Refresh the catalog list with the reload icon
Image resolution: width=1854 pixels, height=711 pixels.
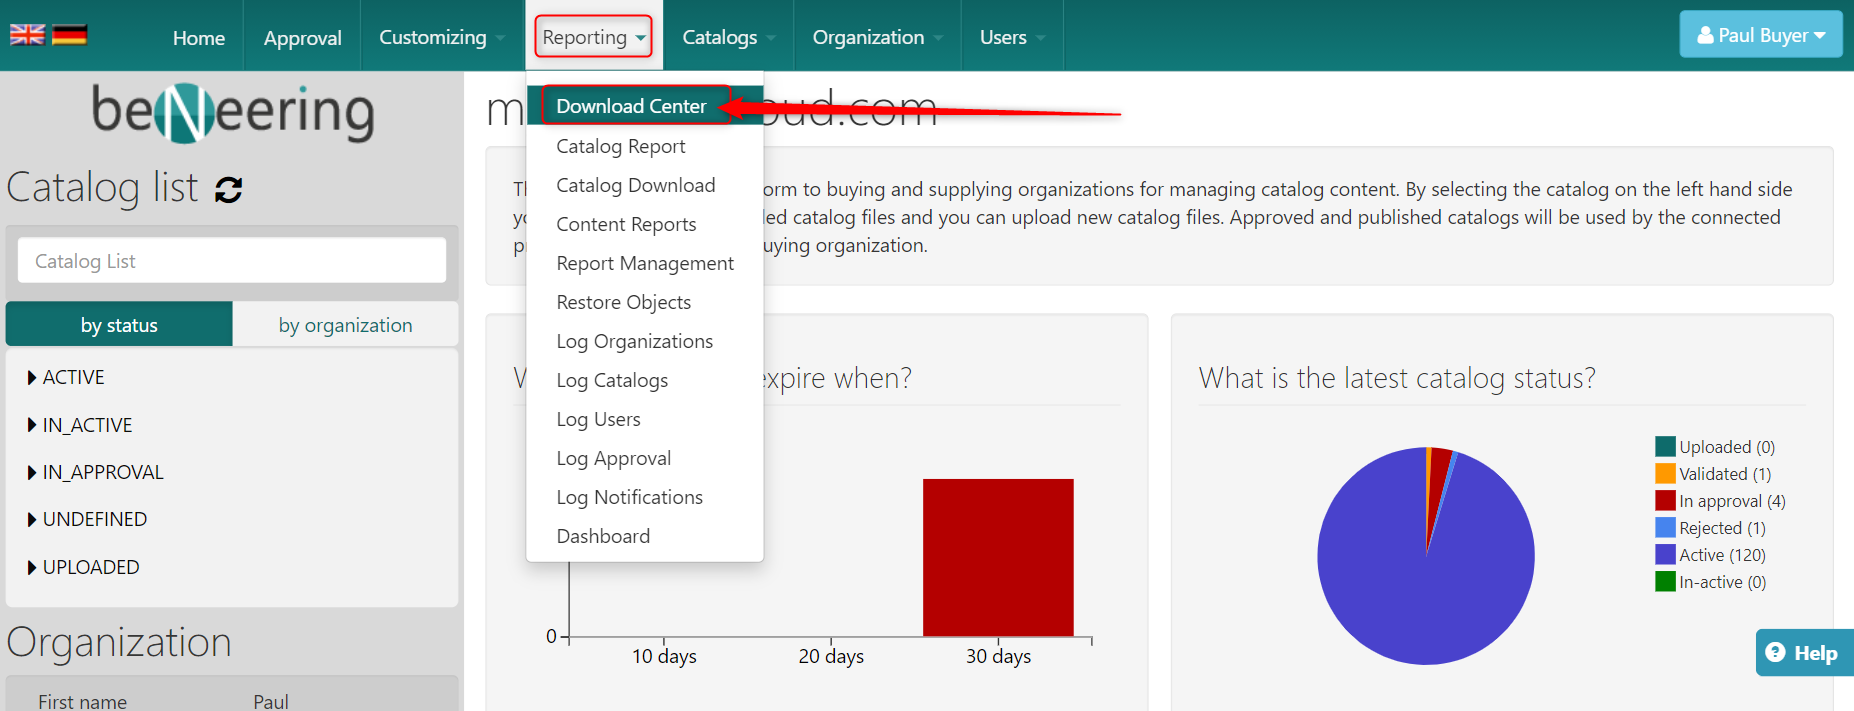click(229, 189)
